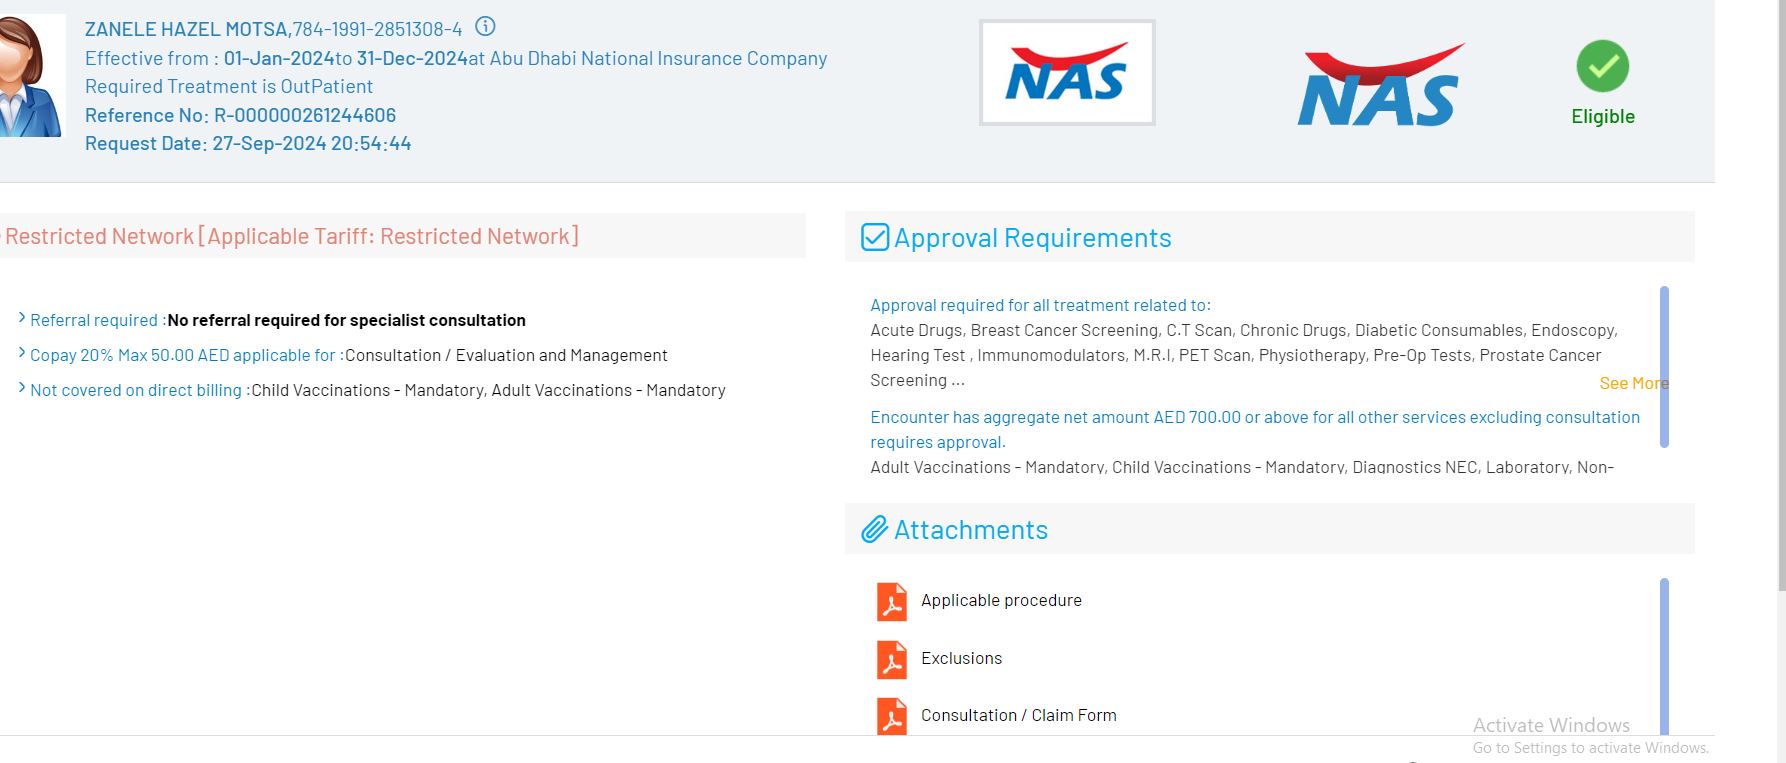Open the Exclusions attachment link
Viewport: 1786px width, 763px height.
(961, 658)
